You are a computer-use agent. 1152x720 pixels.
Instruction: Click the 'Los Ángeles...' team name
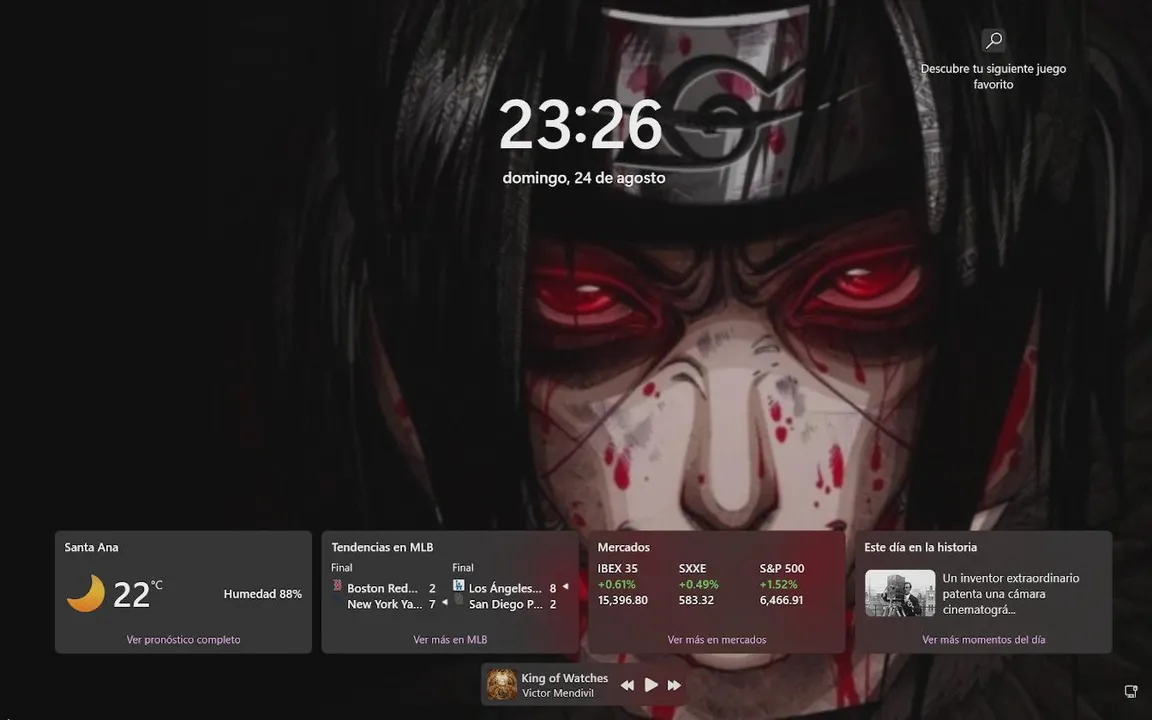505,588
